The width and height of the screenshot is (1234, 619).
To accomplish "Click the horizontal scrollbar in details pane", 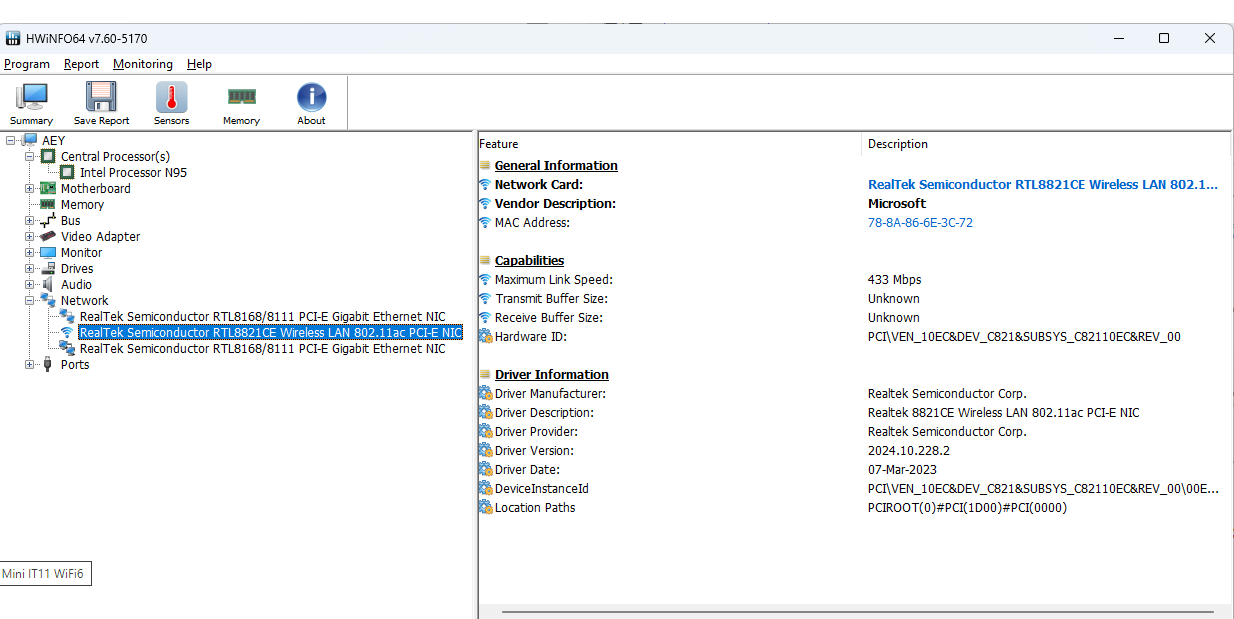I will pos(858,611).
